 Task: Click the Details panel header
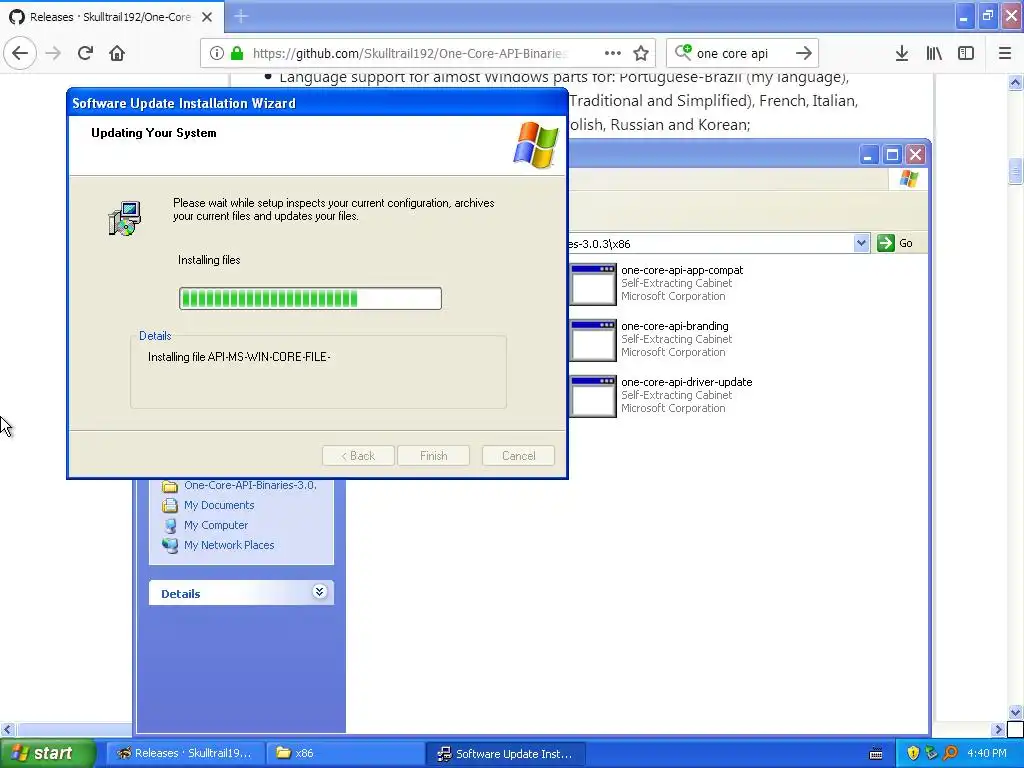pyautogui.click(x=241, y=593)
